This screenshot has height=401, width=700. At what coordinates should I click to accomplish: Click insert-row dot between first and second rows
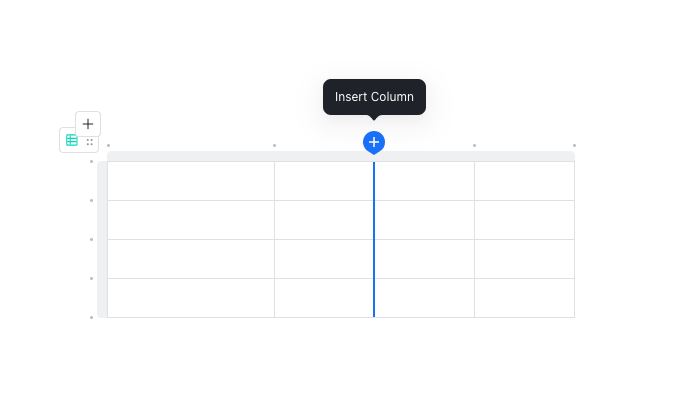[92, 200]
